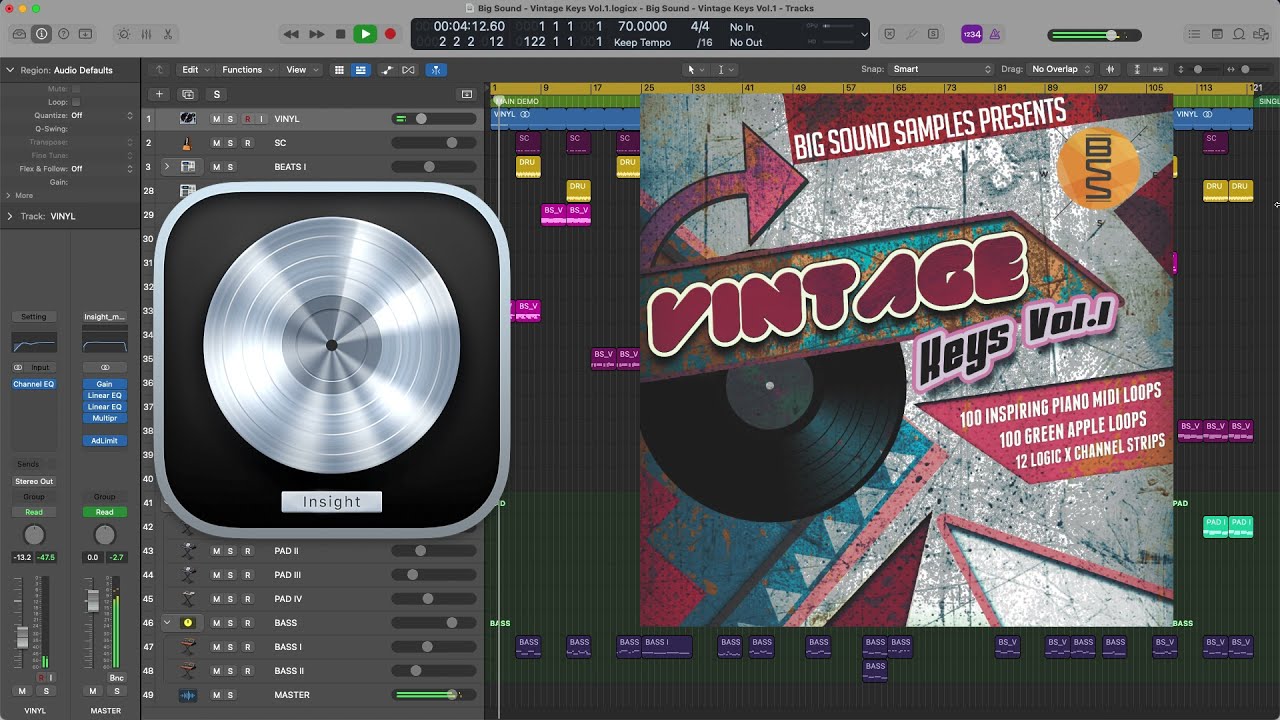Switch to grid view icon in tracks menu bar
The width and height of the screenshot is (1280, 720).
point(339,70)
